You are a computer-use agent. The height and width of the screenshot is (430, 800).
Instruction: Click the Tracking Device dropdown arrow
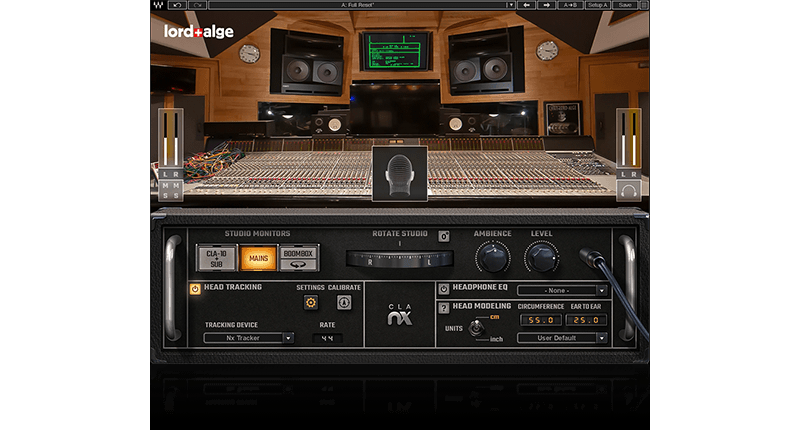coord(288,338)
